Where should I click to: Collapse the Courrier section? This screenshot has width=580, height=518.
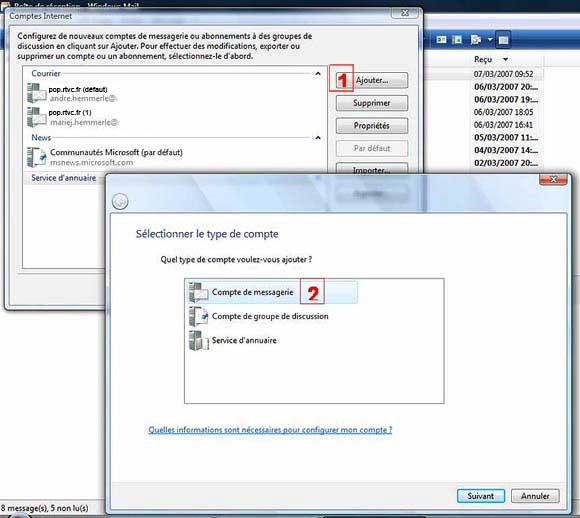318,74
